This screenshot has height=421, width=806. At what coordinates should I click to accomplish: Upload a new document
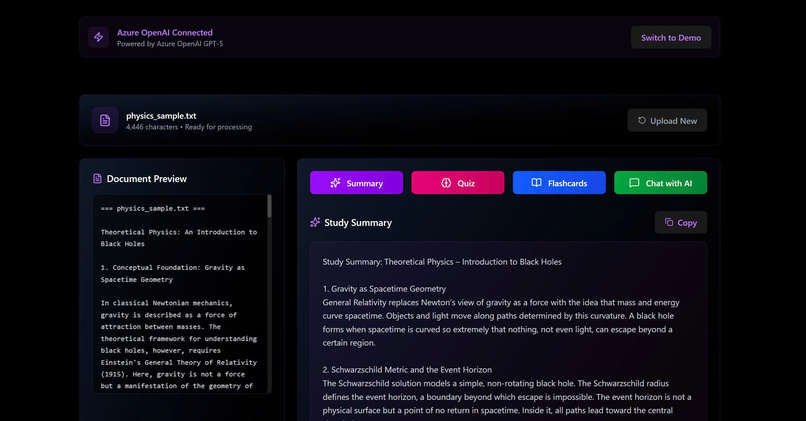pos(667,121)
